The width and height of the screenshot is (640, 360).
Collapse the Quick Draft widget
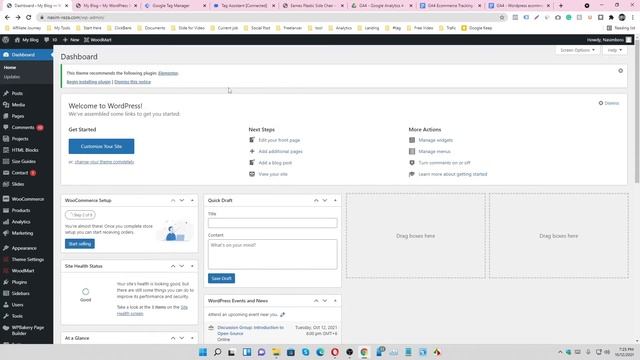pyautogui.click(x=335, y=200)
